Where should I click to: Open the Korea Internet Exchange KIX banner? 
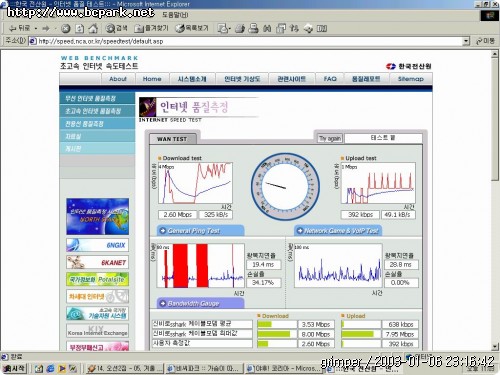[97, 331]
